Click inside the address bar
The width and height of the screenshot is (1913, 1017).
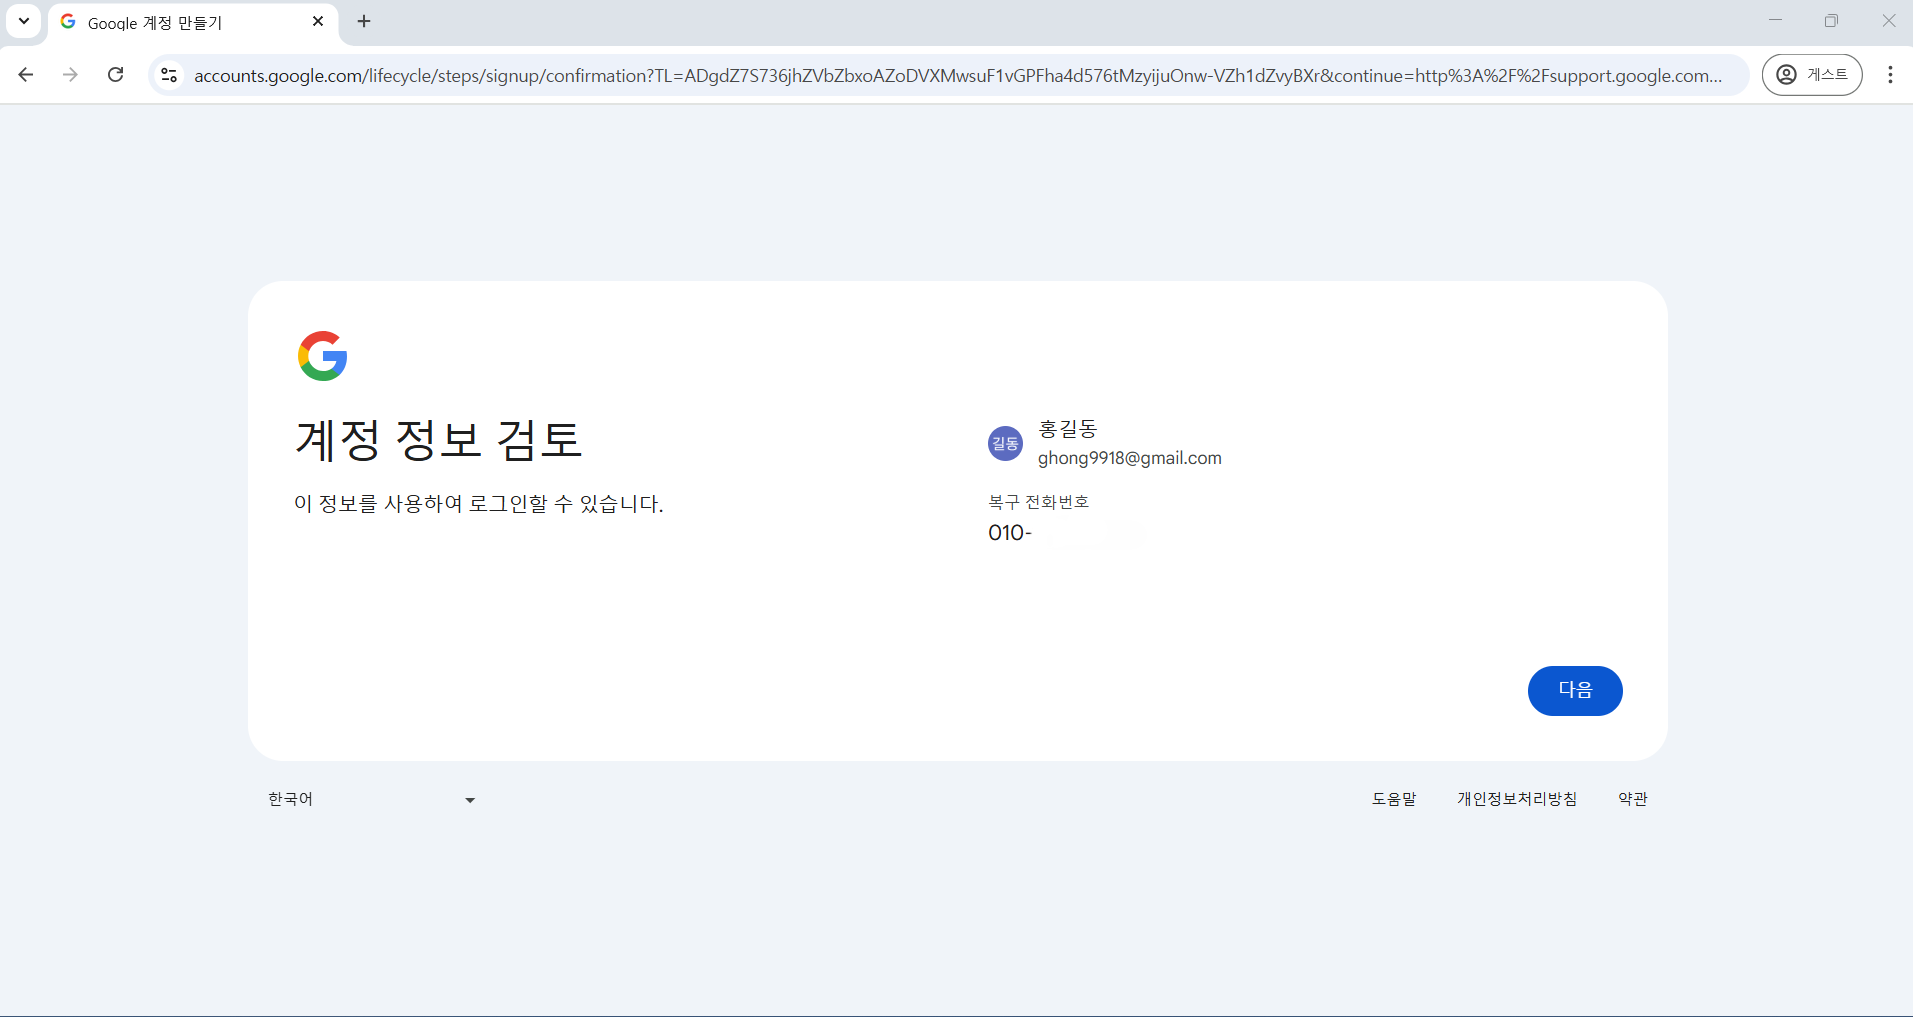(900, 74)
